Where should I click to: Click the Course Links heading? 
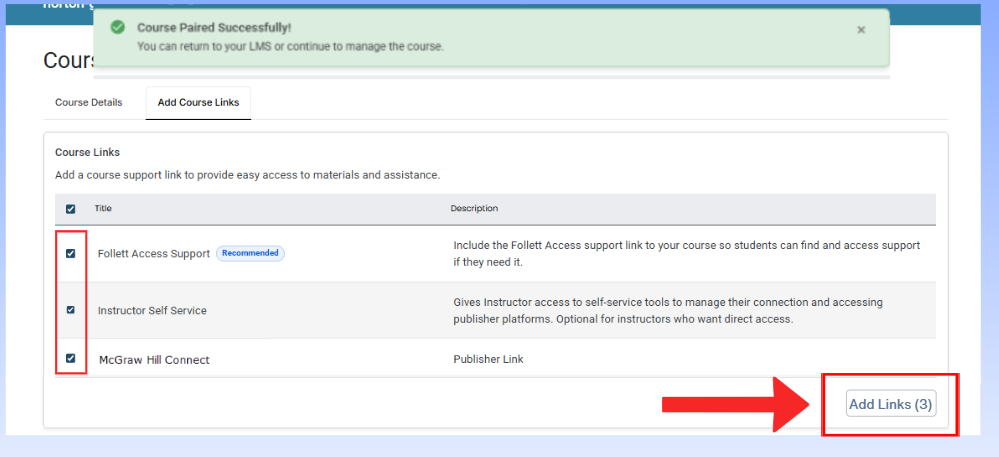click(x=87, y=152)
